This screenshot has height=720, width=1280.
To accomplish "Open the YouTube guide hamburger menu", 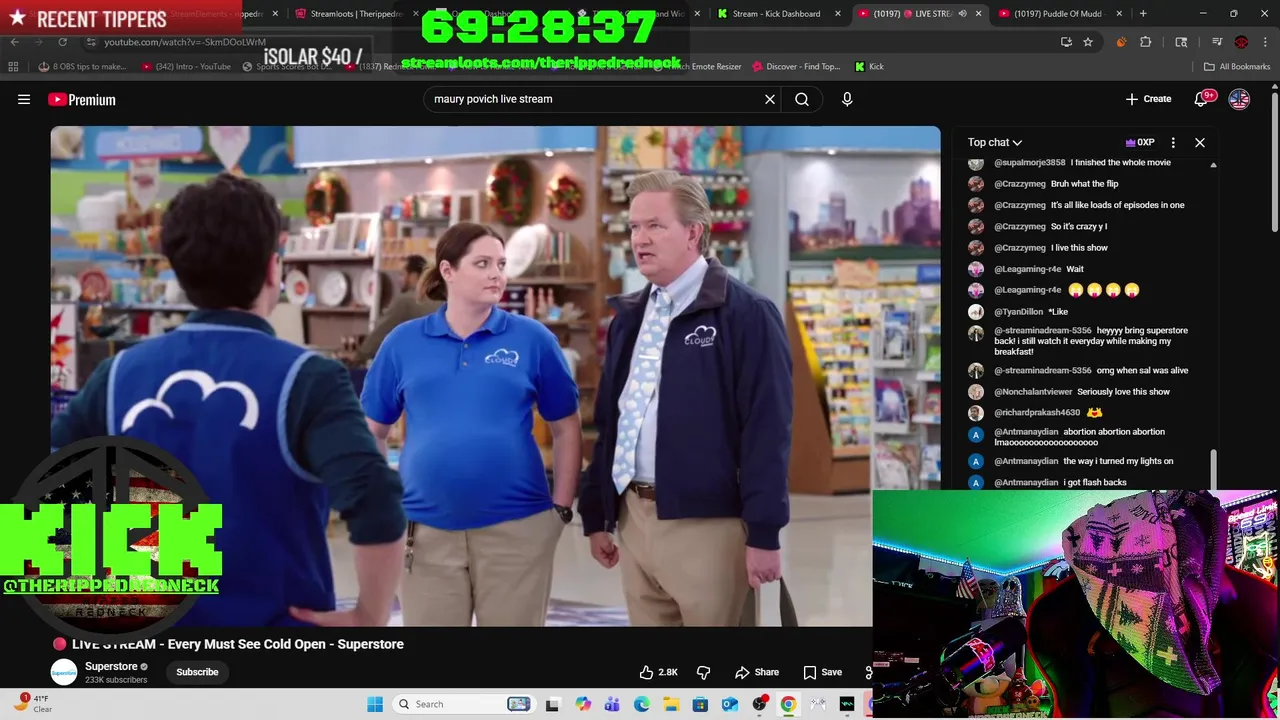I will [x=24, y=99].
